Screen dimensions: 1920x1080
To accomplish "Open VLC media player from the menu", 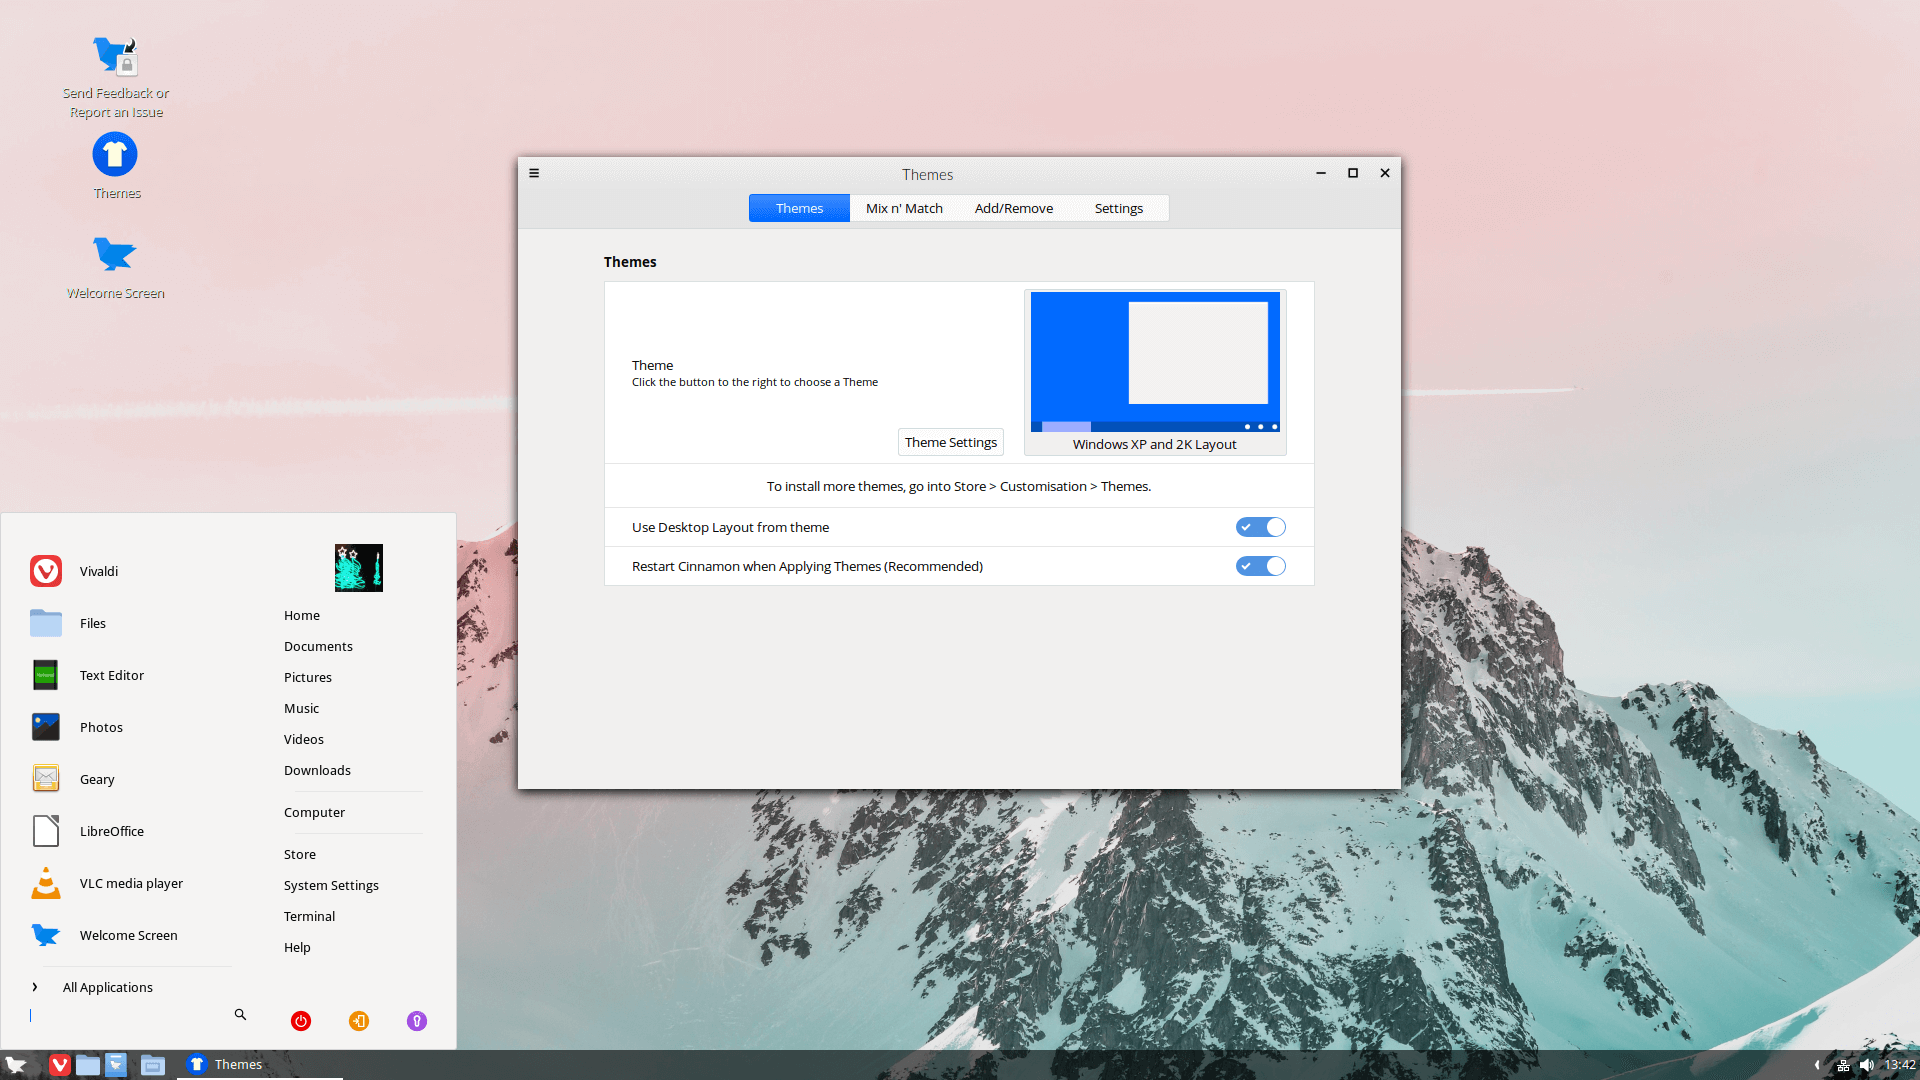I will click(131, 883).
